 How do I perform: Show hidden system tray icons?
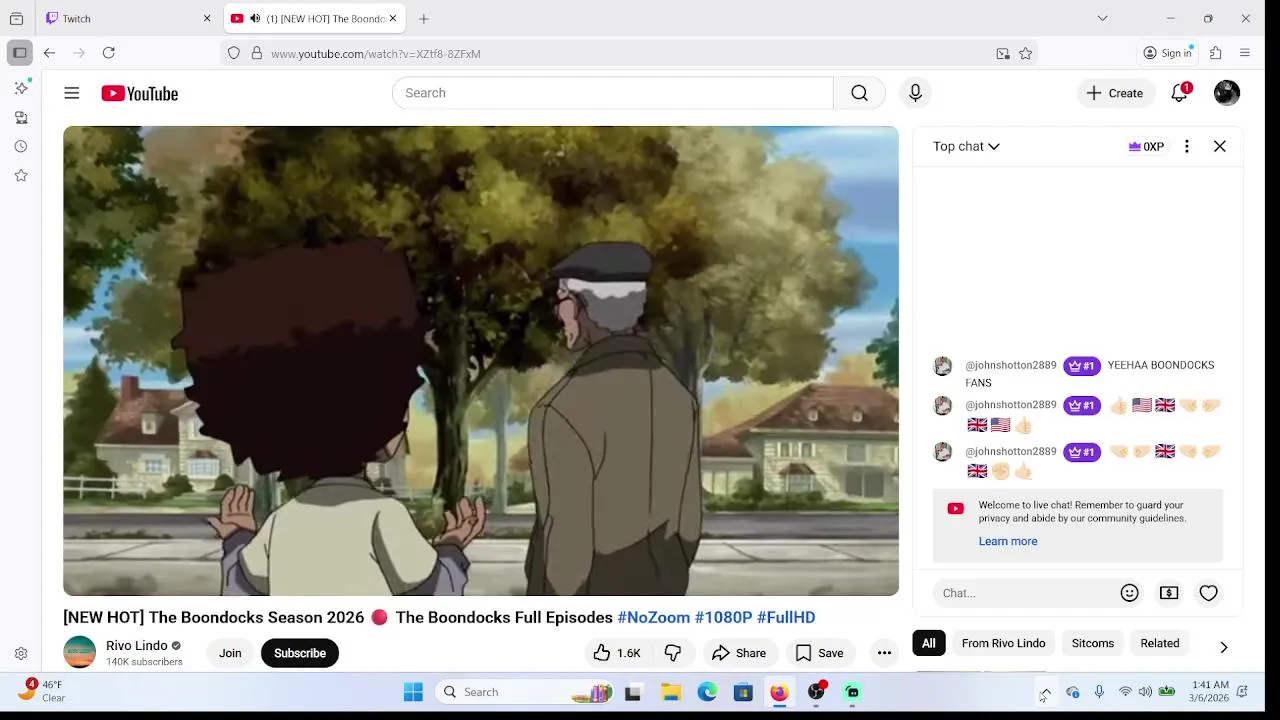(1045, 692)
